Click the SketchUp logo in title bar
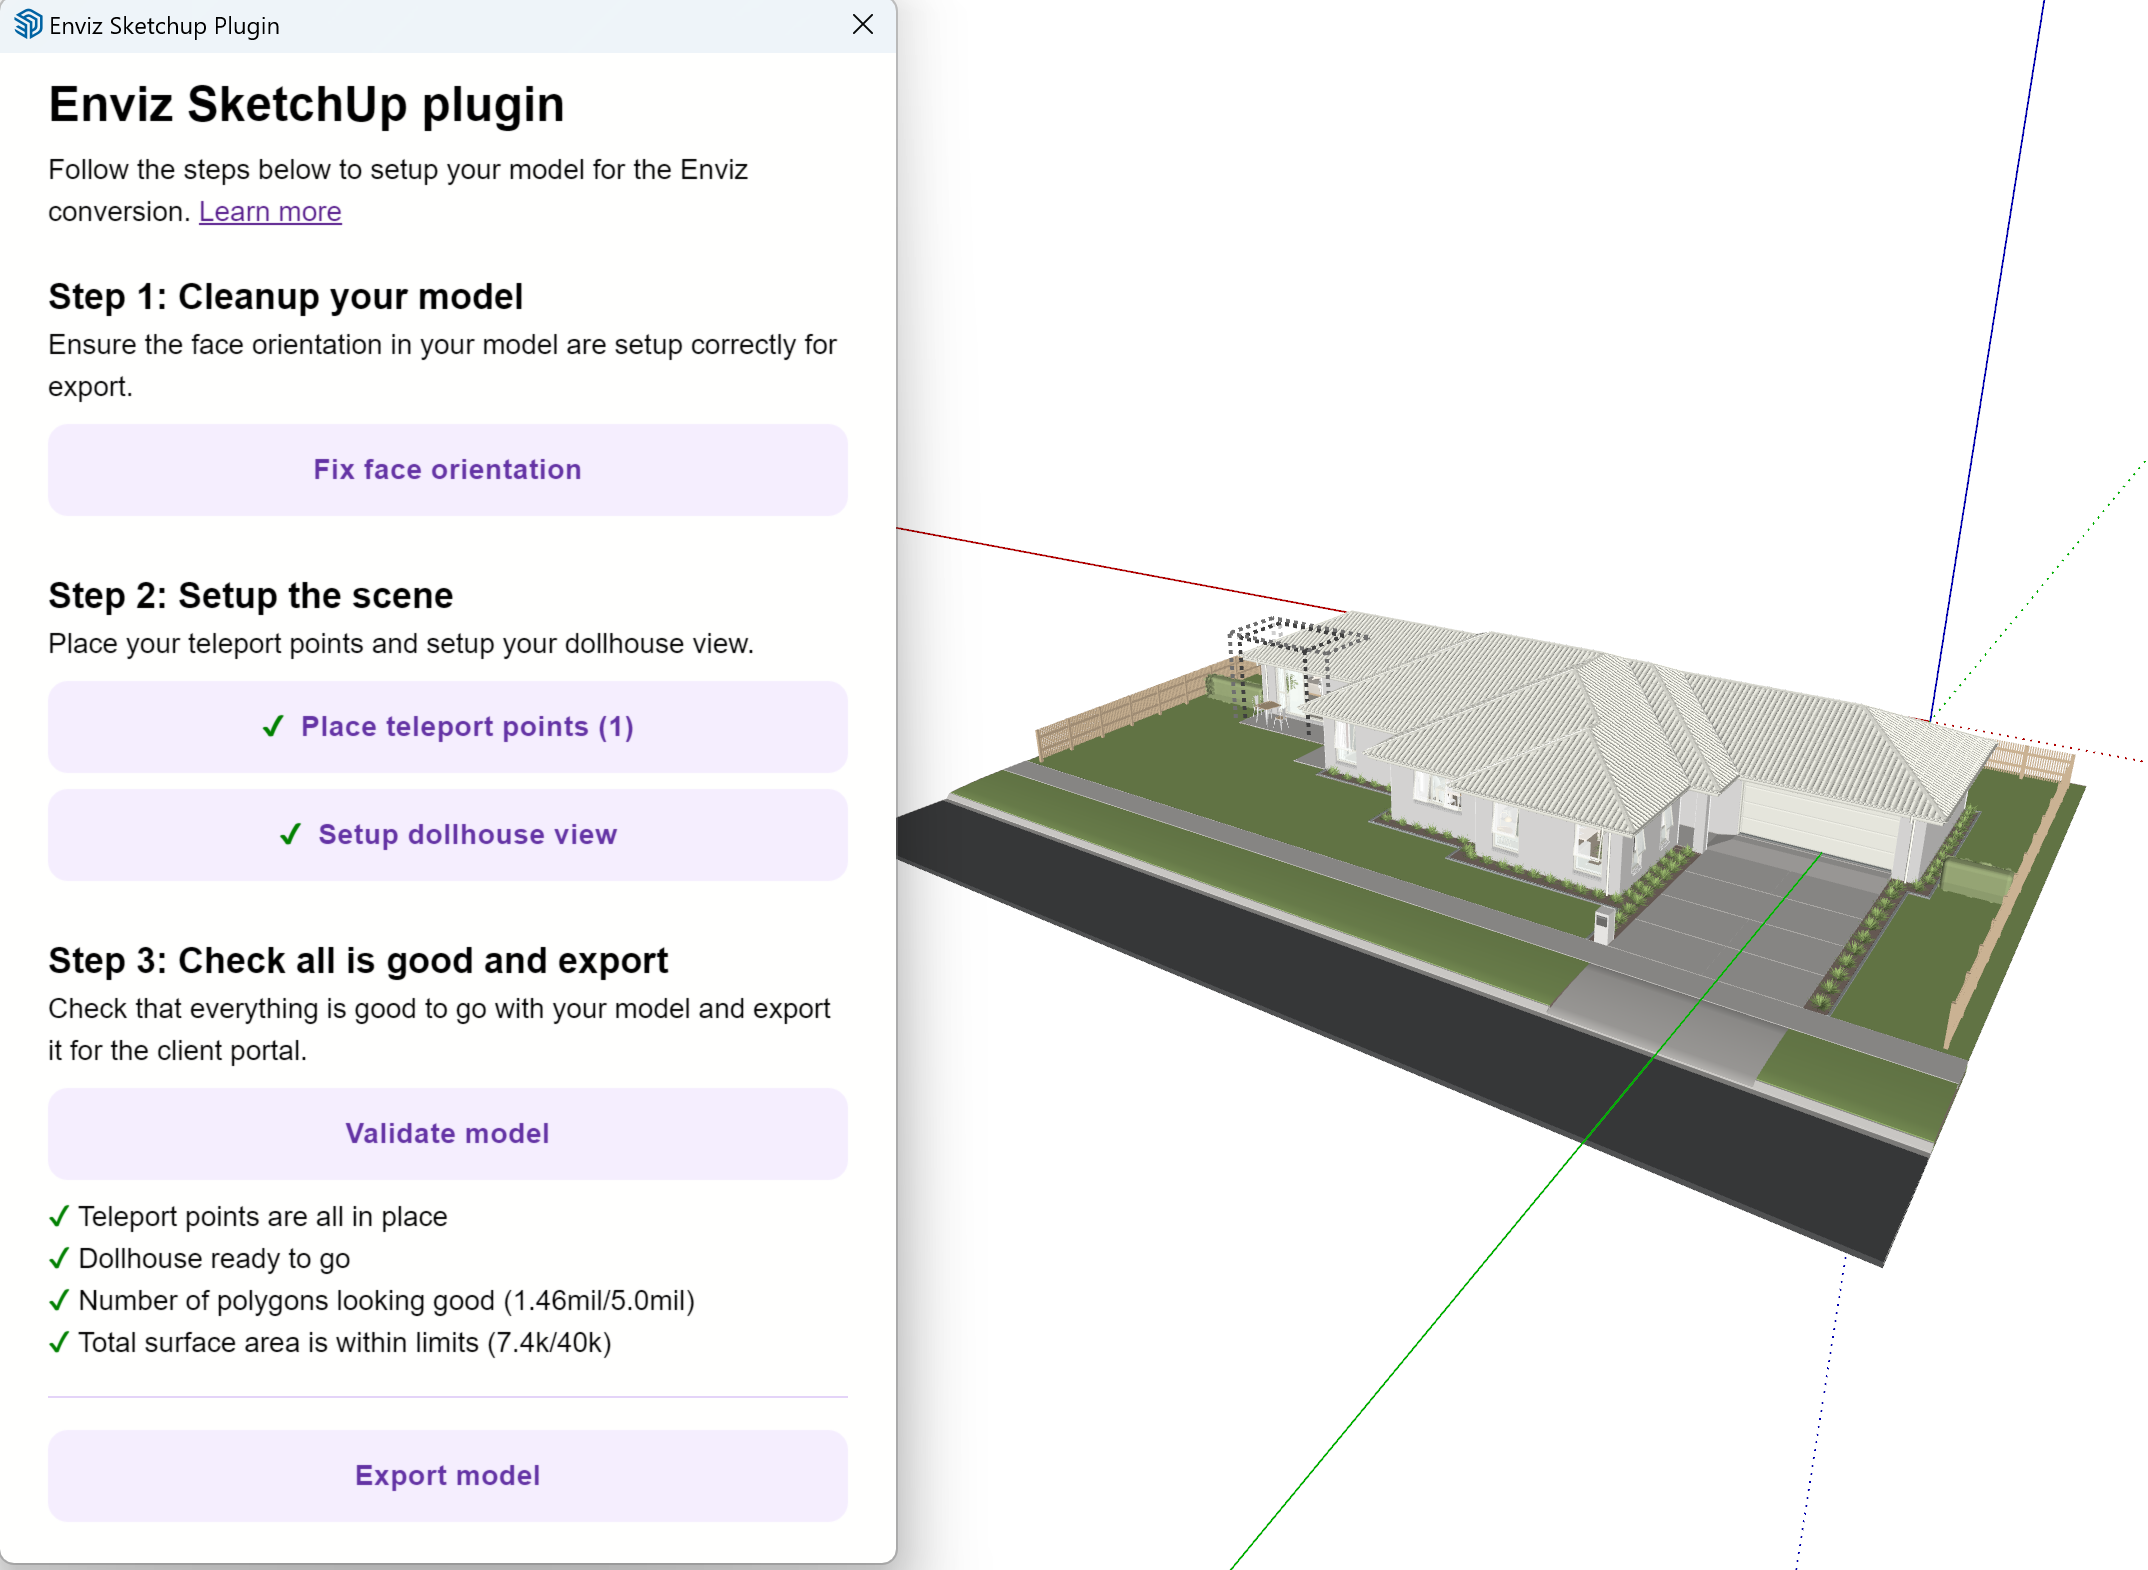This screenshot has width=2148, height=1570. pos(27,25)
